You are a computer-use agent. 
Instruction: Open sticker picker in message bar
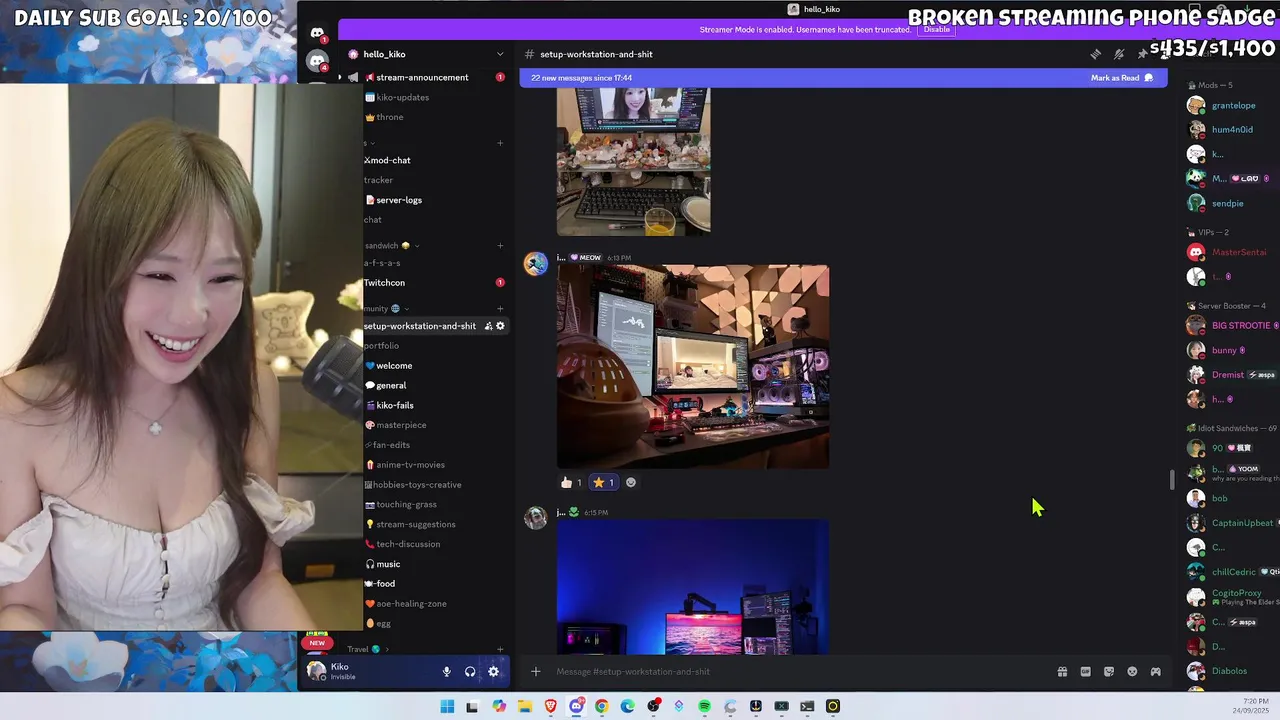(x=1108, y=672)
